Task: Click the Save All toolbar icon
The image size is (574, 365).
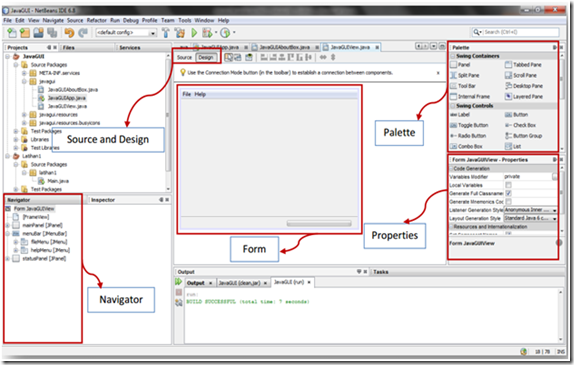Action: click(52, 33)
